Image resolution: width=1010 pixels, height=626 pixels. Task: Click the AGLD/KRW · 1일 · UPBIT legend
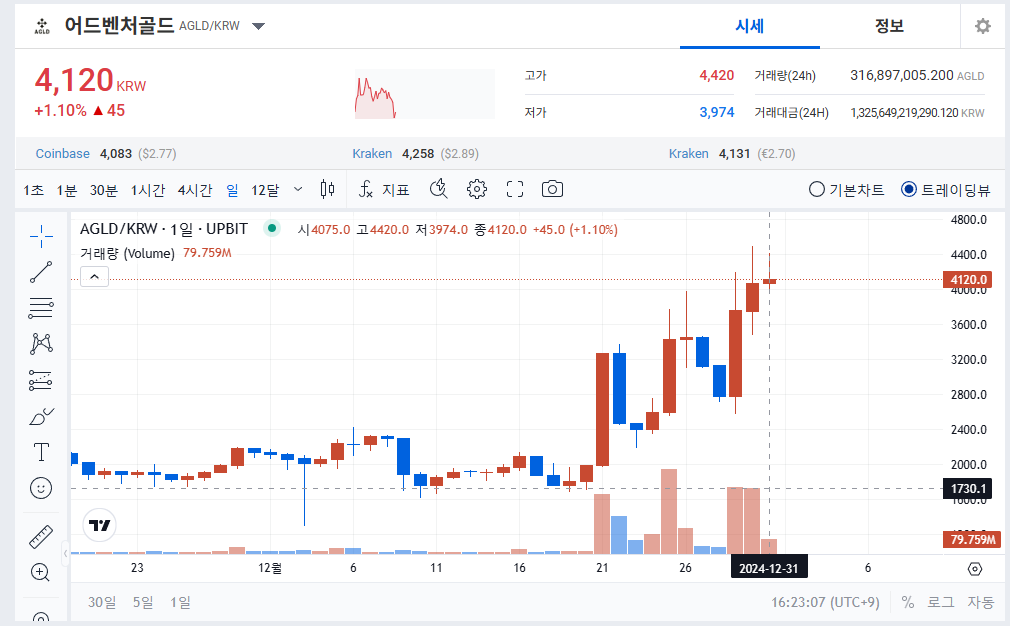pos(164,229)
